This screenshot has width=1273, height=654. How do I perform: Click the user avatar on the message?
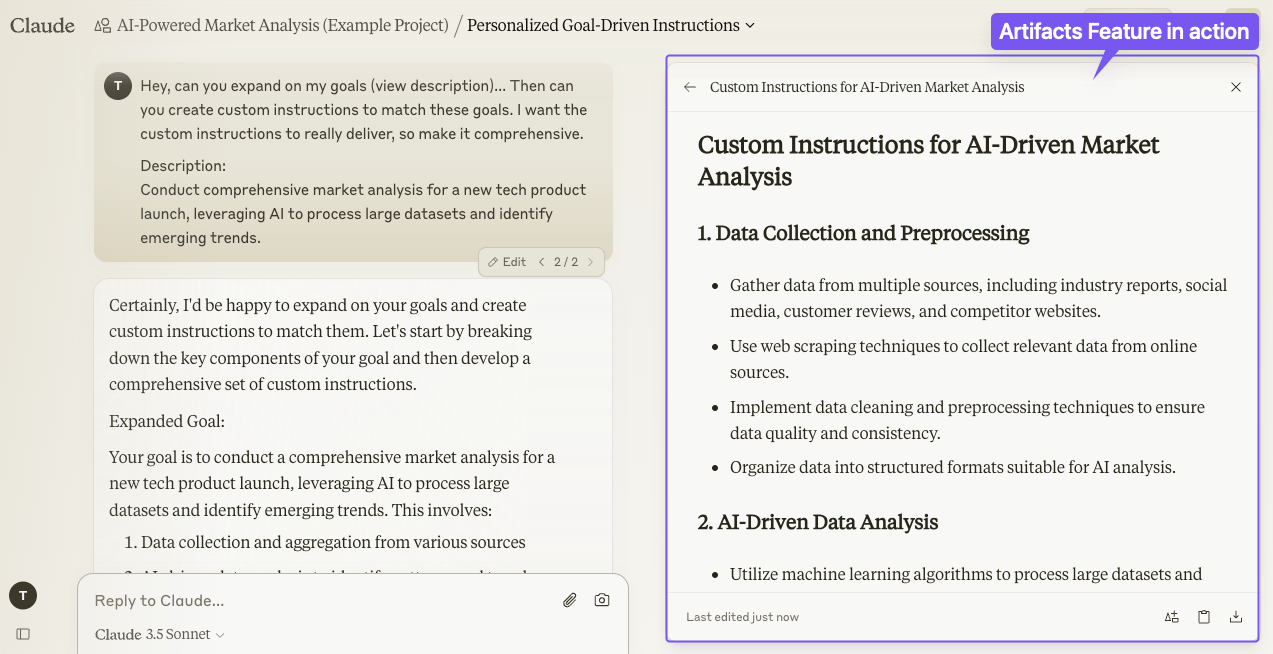tap(118, 86)
